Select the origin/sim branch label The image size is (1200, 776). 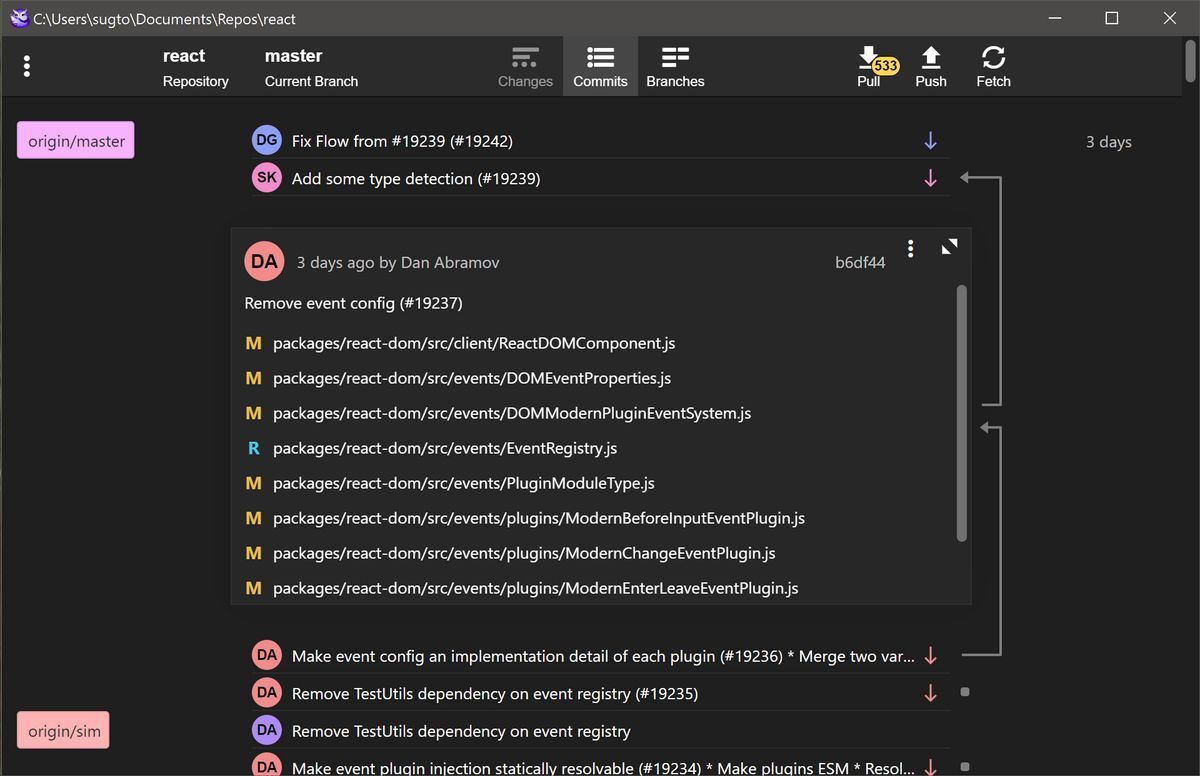tap(64, 731)
